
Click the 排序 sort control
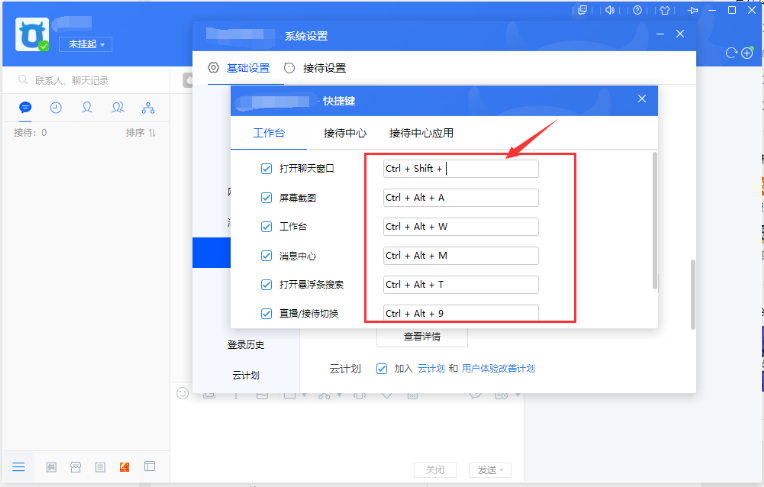point(141,133)
